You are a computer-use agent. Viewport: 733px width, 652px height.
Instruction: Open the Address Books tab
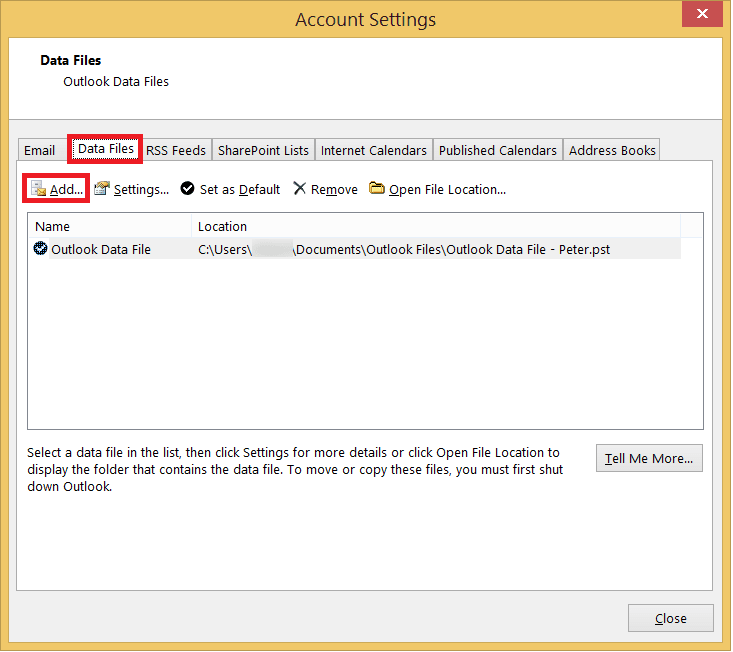pyautogui.click(x=612, y=150)
